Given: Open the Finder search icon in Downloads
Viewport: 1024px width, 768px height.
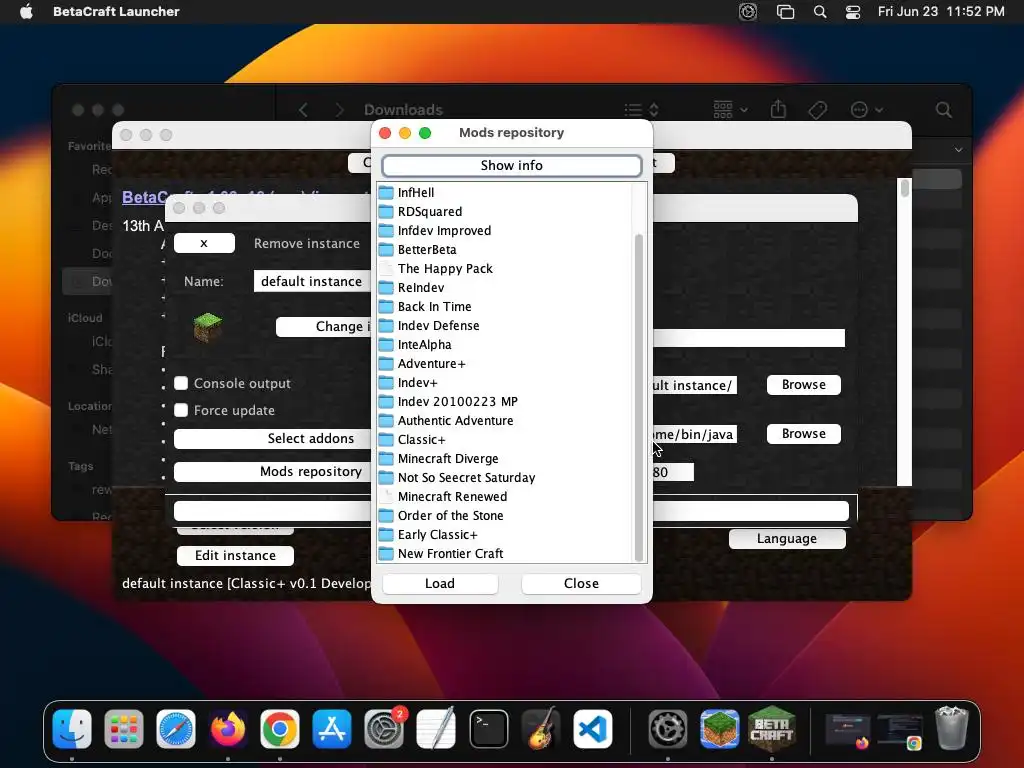Looking at the screenshot, I should tap(943, 110).
